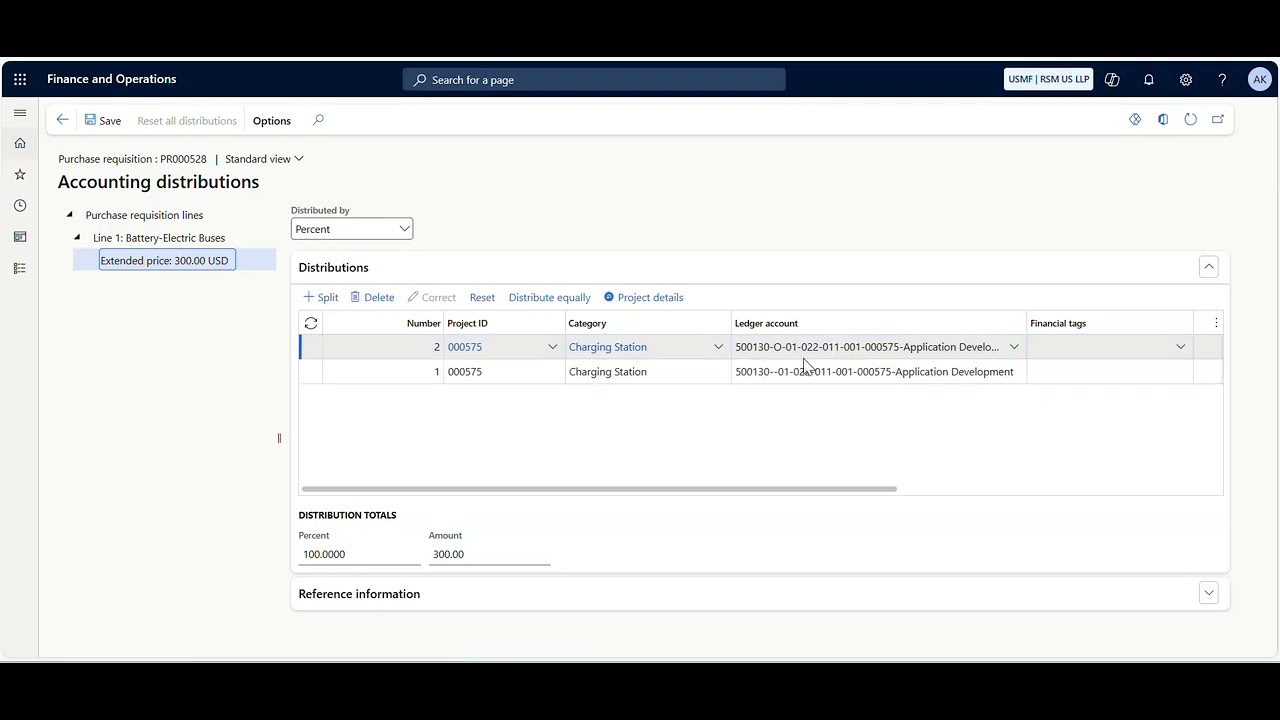Click the personalization diamond icon in action pane
Image resolution: width=1280 pixels, height=720 pixels.
(x=1135, y=120)
